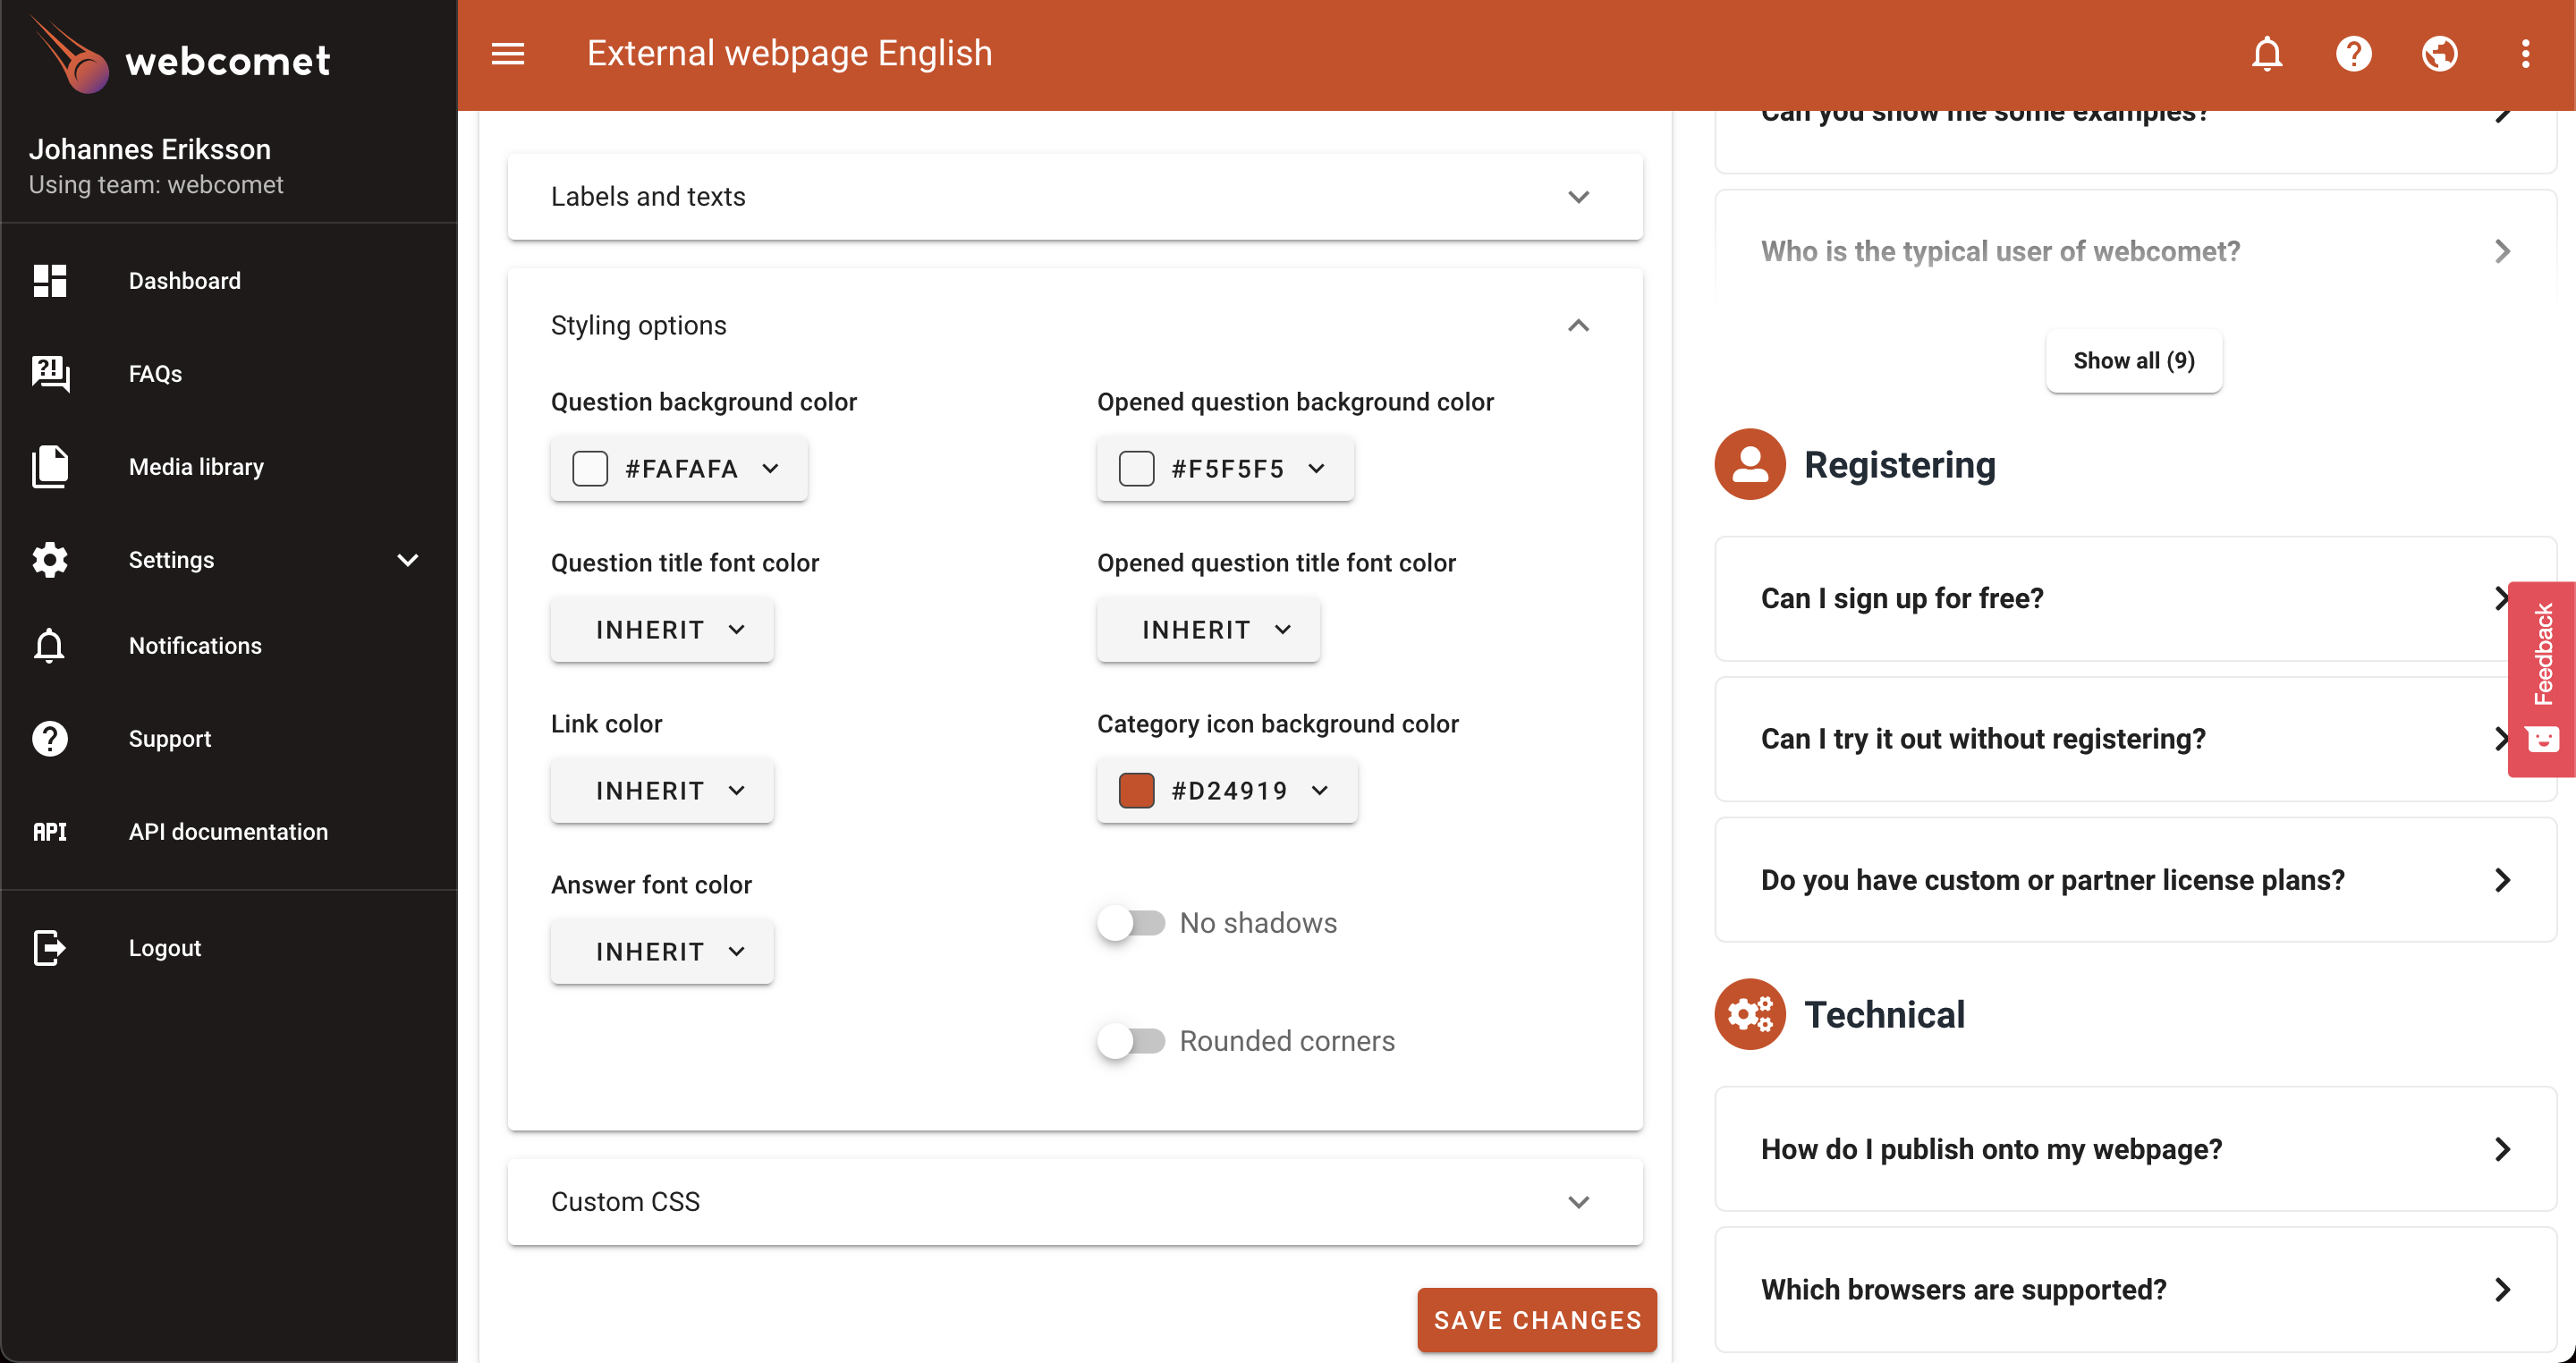Click the SAVE CHANGES button

click(x=1537, y=1320)
